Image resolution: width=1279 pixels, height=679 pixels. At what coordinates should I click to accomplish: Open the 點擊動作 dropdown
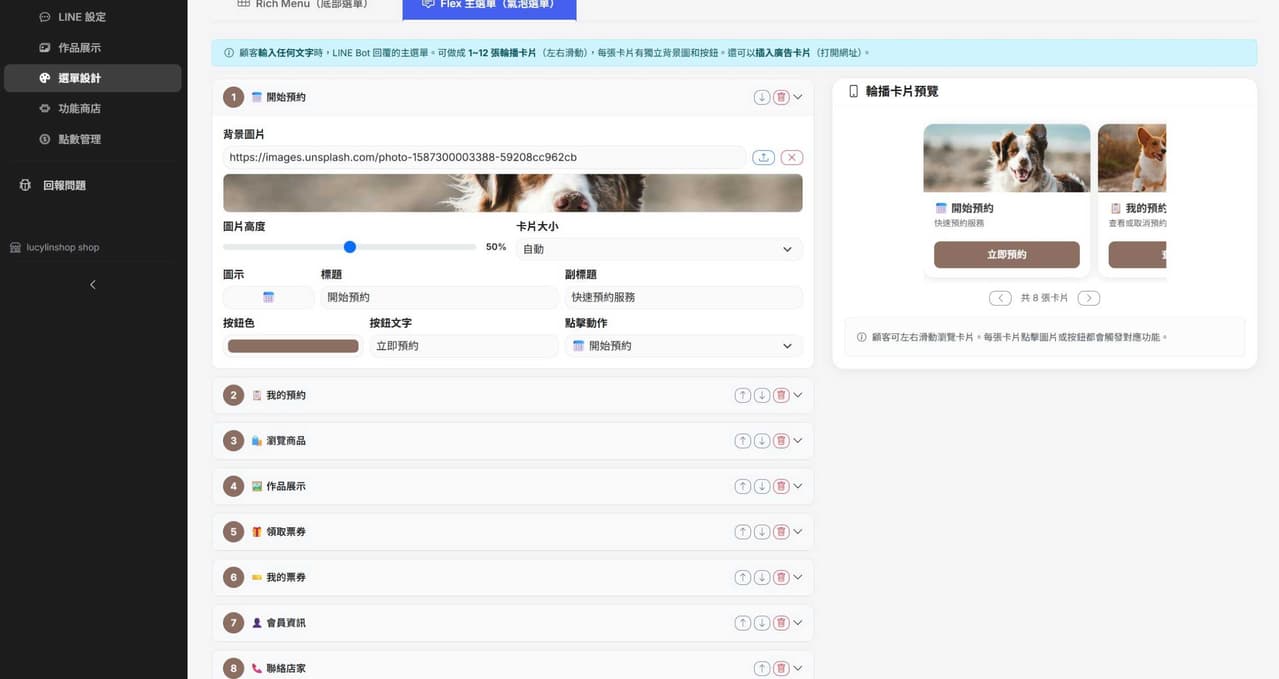684,346
